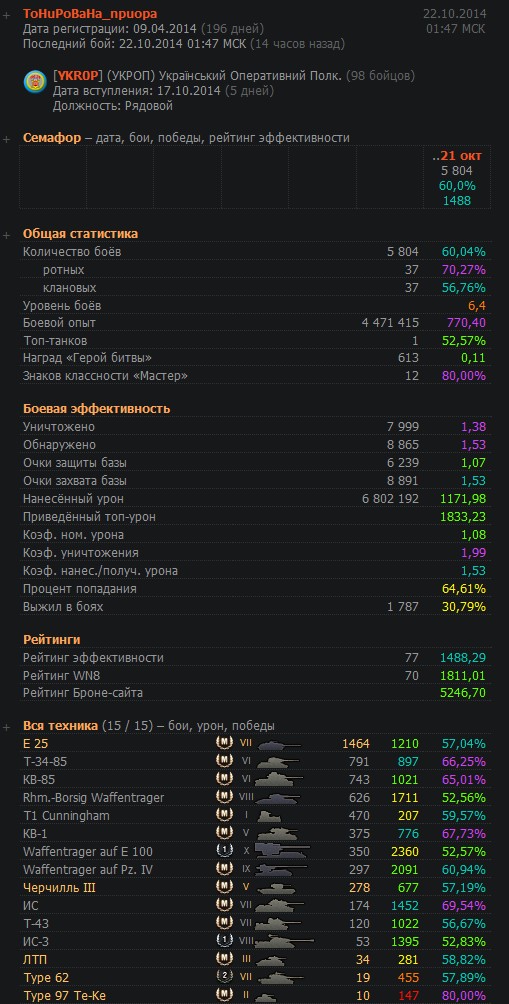Click the mastery badge in the E 25 row
509x1004 pixels.
(x=224, y=743)
